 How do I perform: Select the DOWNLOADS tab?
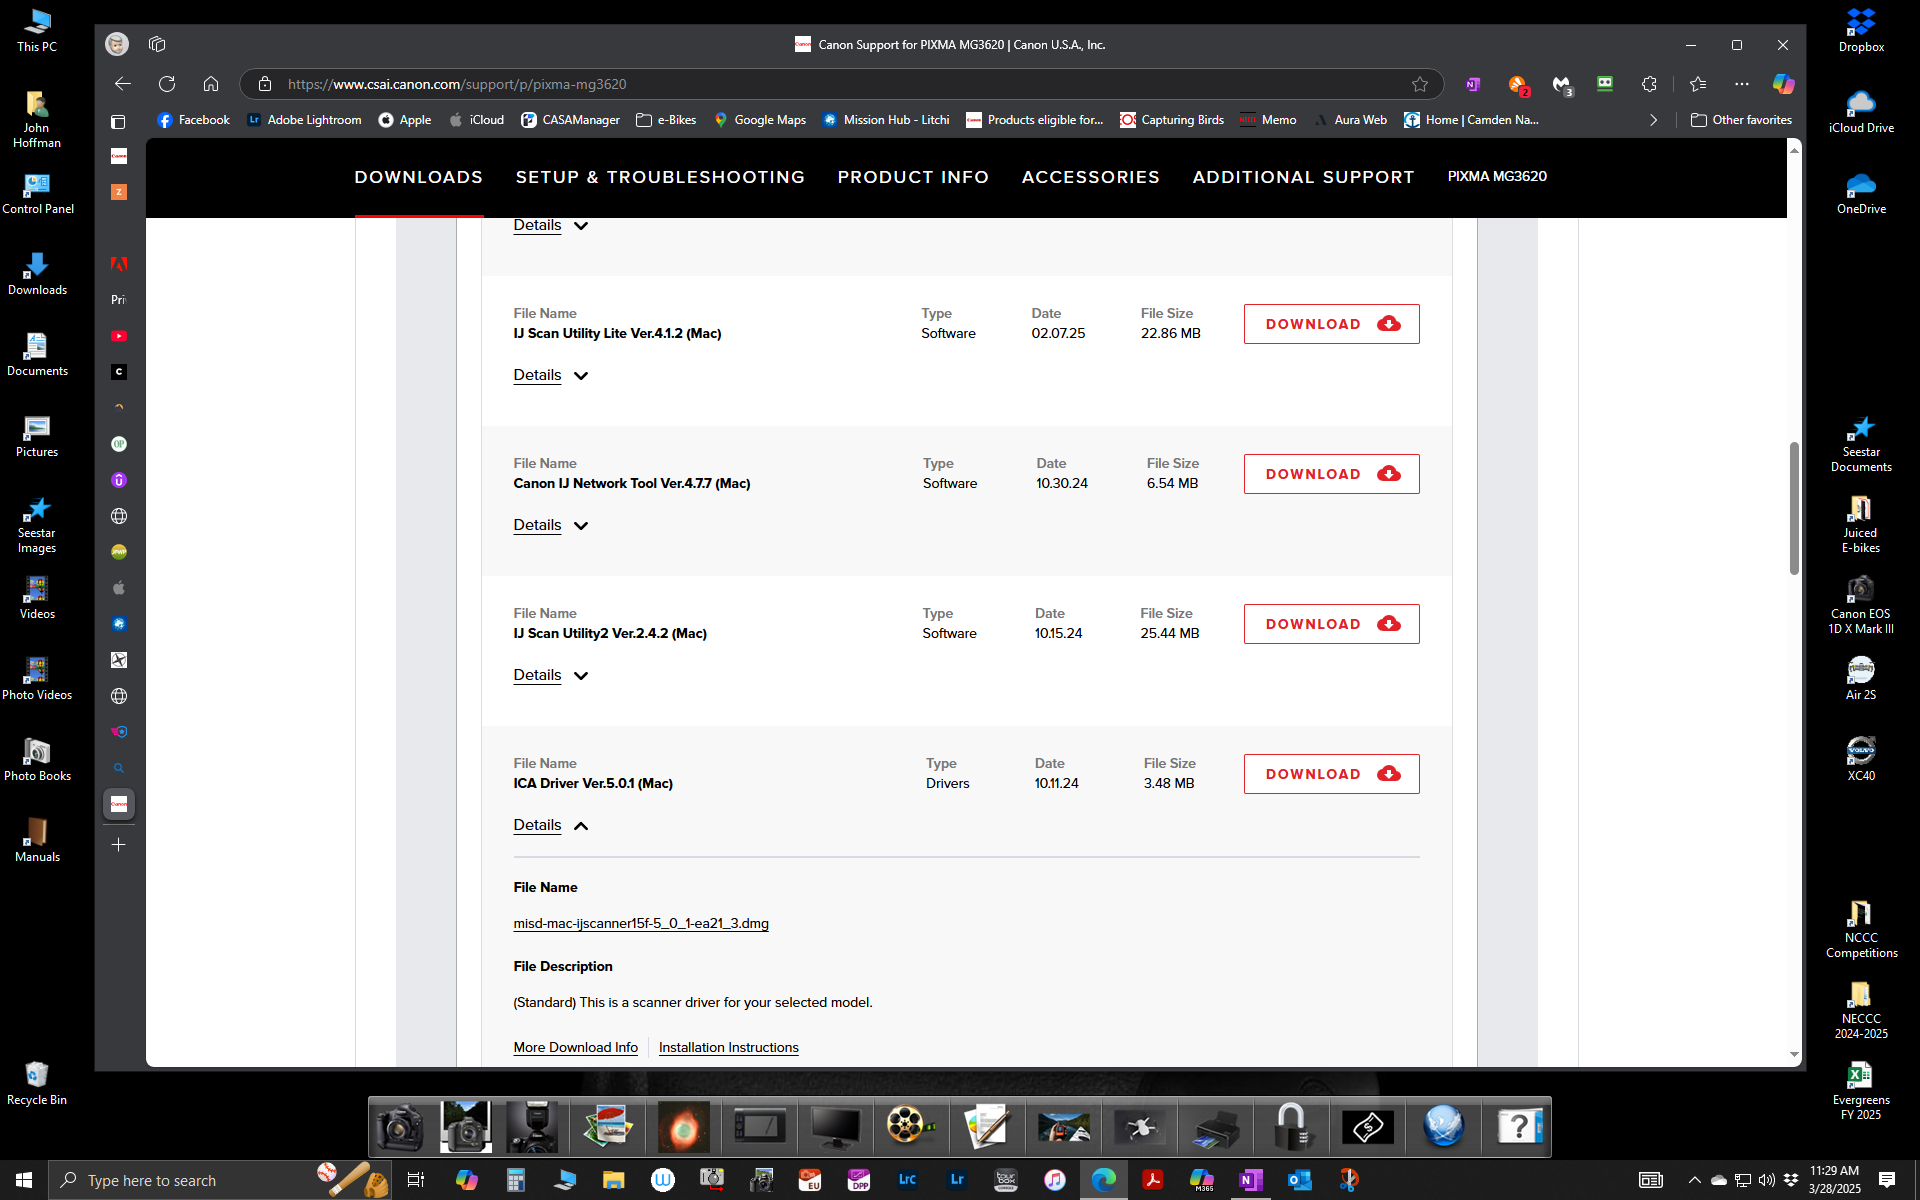coord(419,177)
